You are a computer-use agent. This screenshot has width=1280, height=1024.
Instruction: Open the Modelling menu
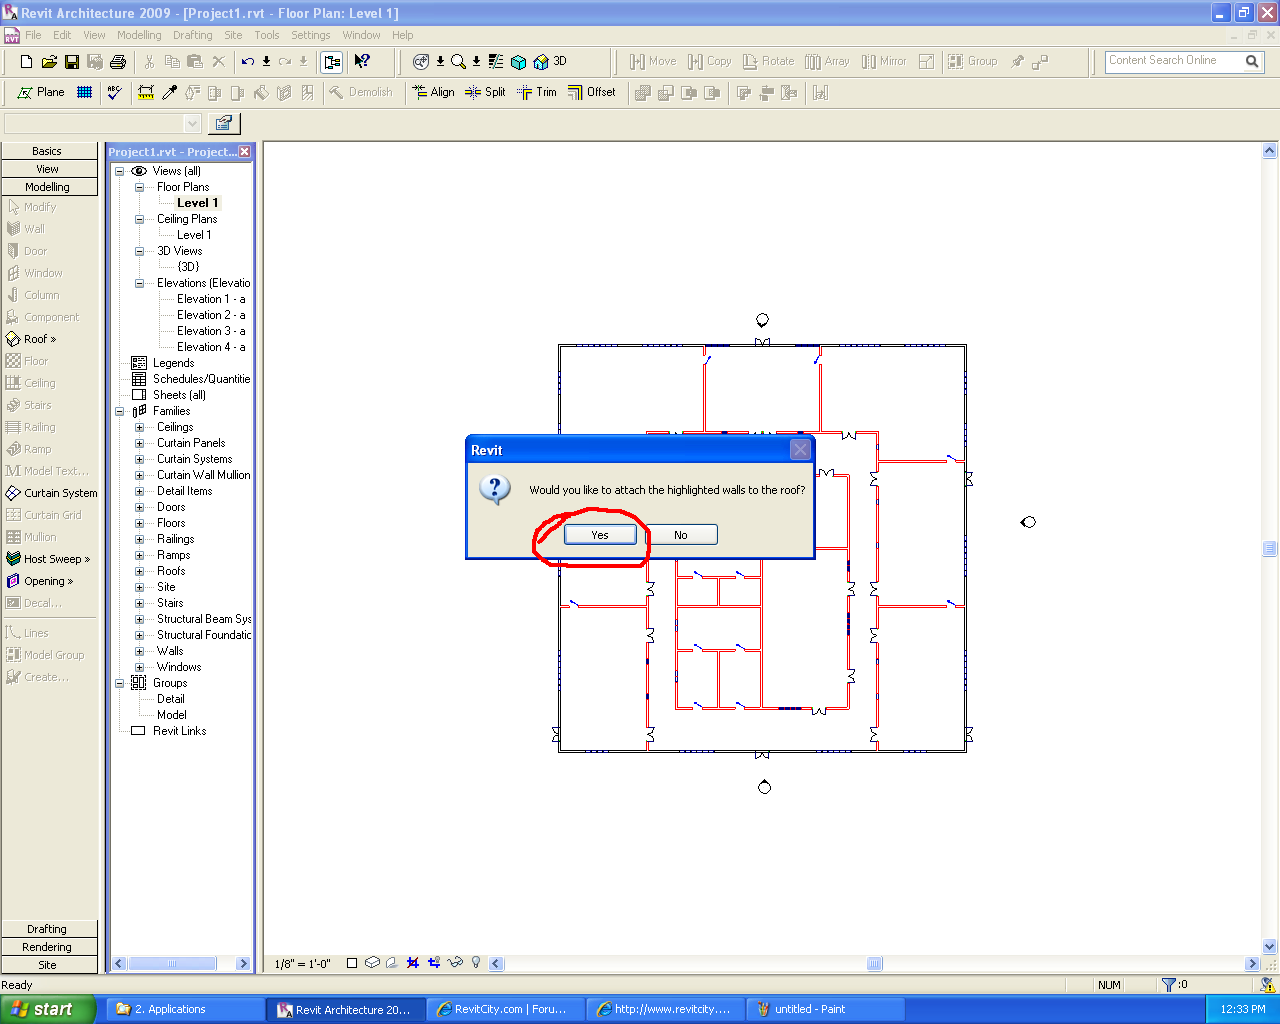click(x=139, y=35)
